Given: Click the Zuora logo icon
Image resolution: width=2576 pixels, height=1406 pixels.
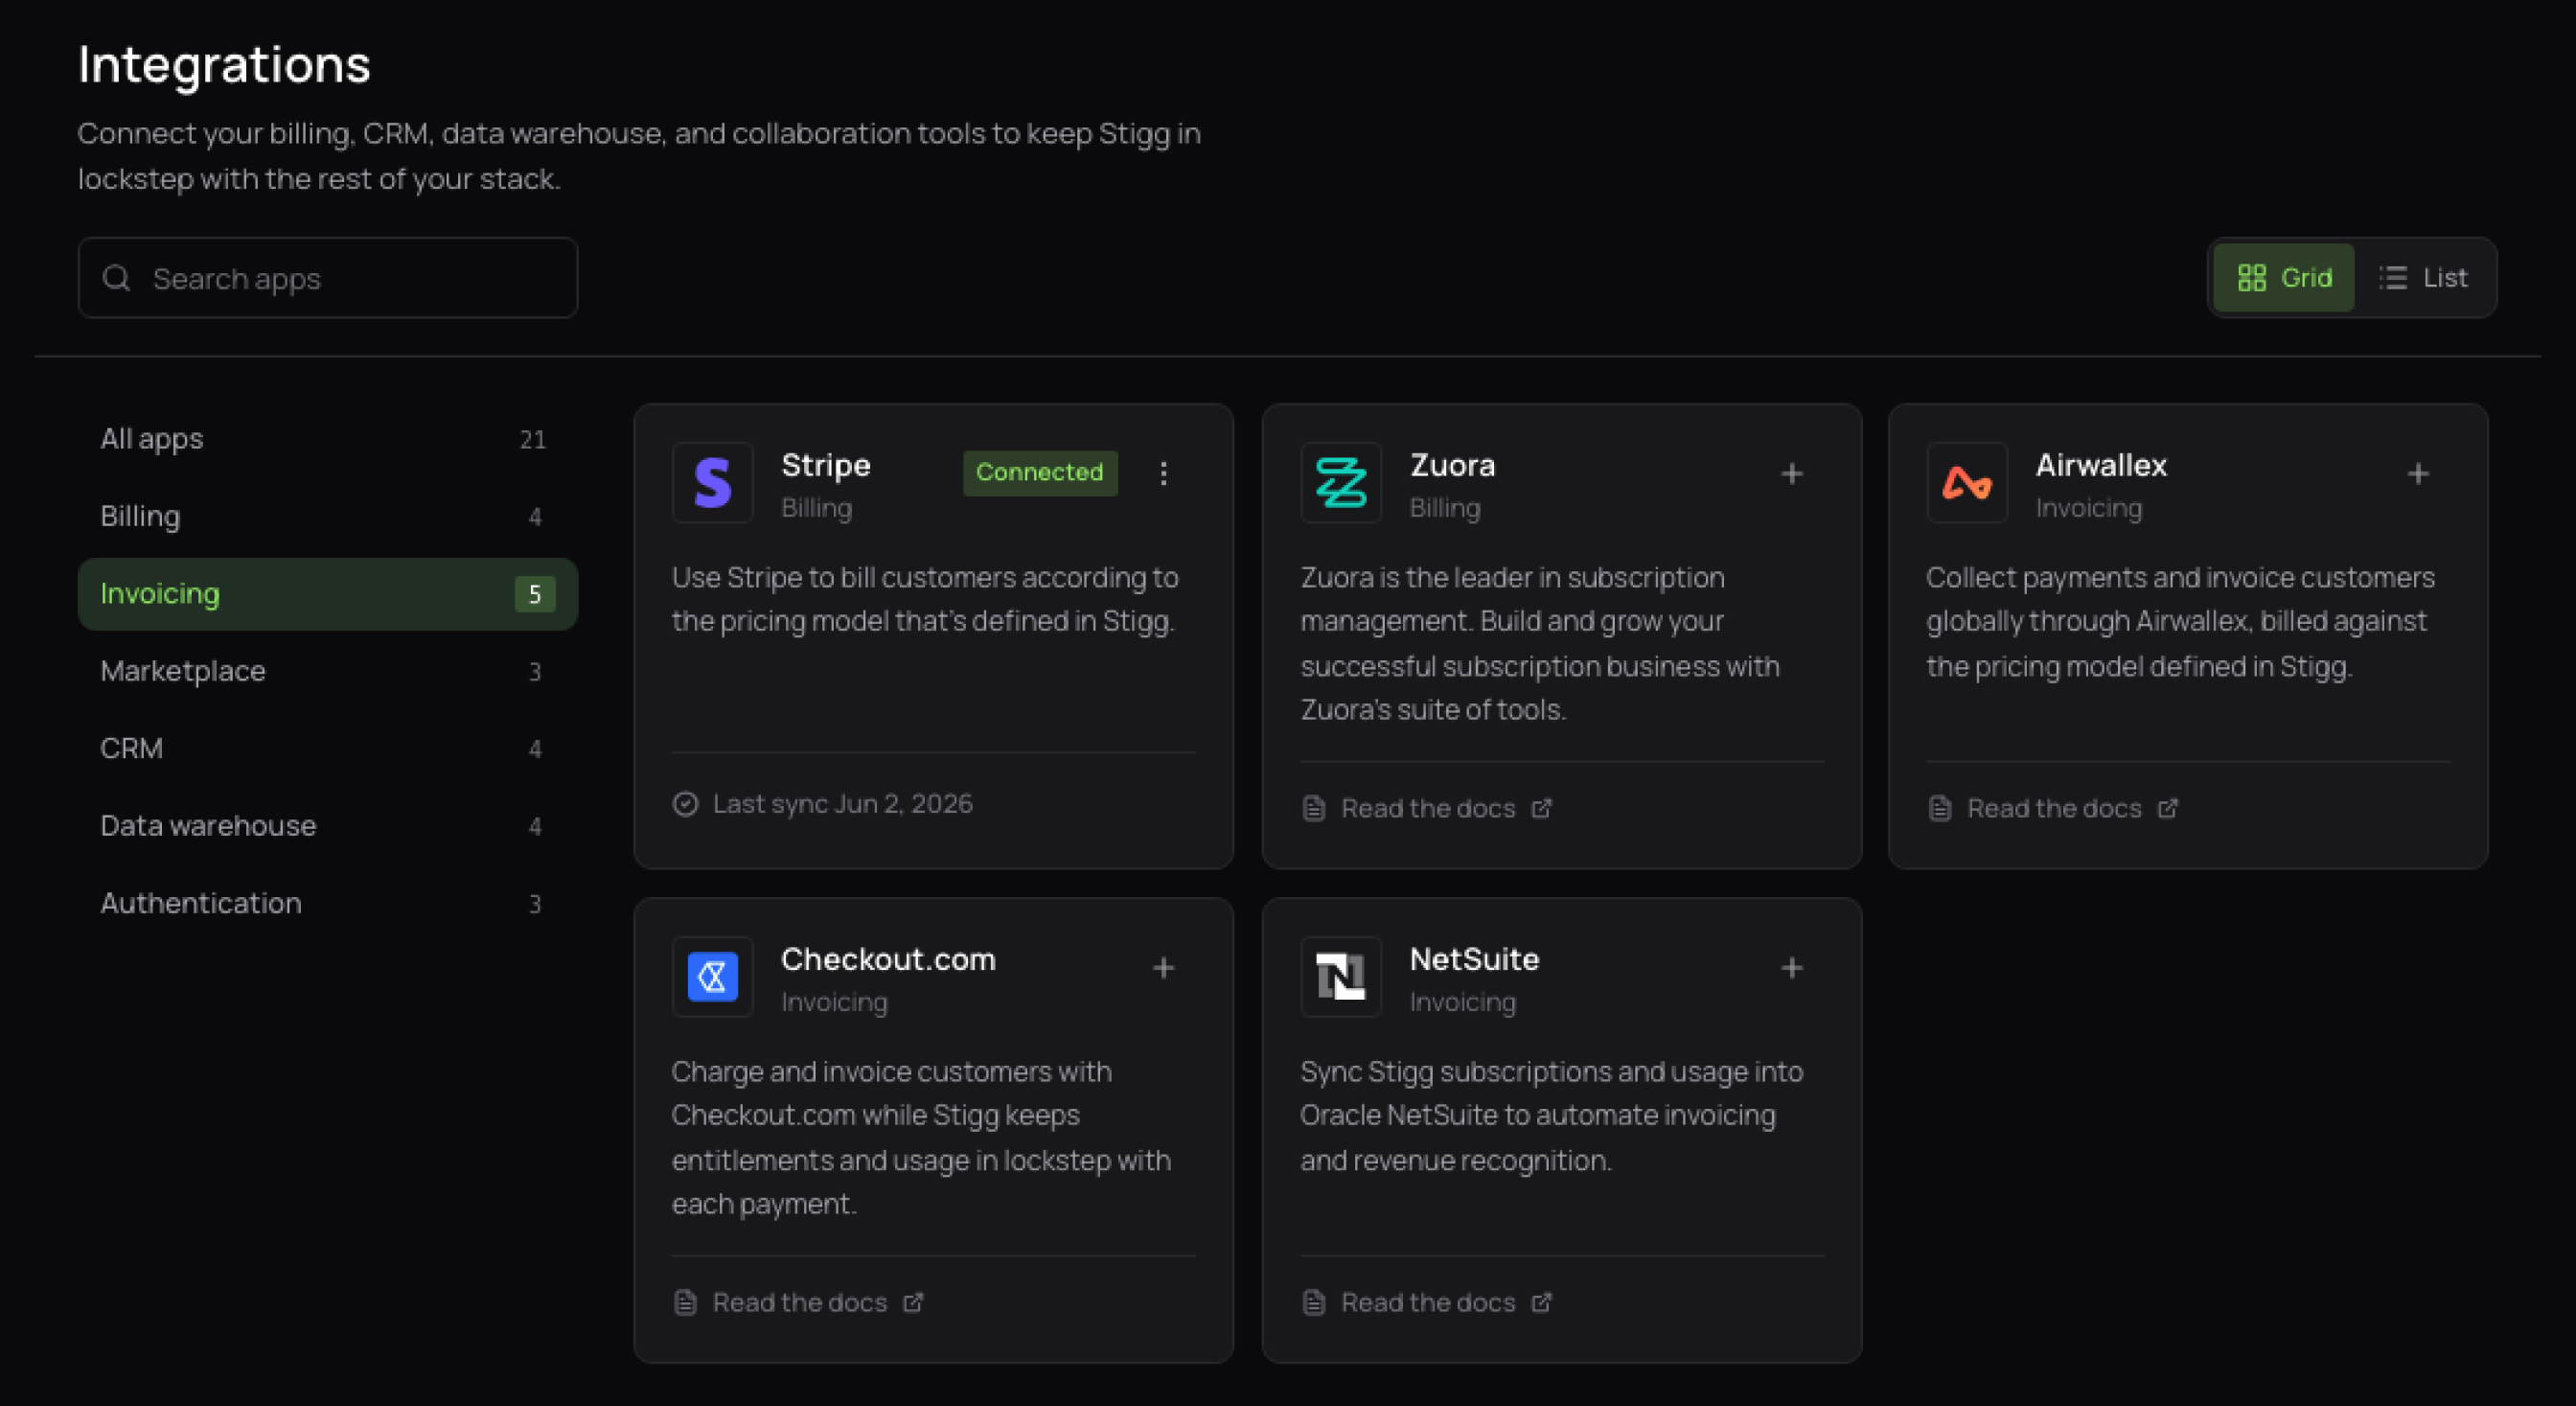Looking at the screenshot, I should 1341,483.
